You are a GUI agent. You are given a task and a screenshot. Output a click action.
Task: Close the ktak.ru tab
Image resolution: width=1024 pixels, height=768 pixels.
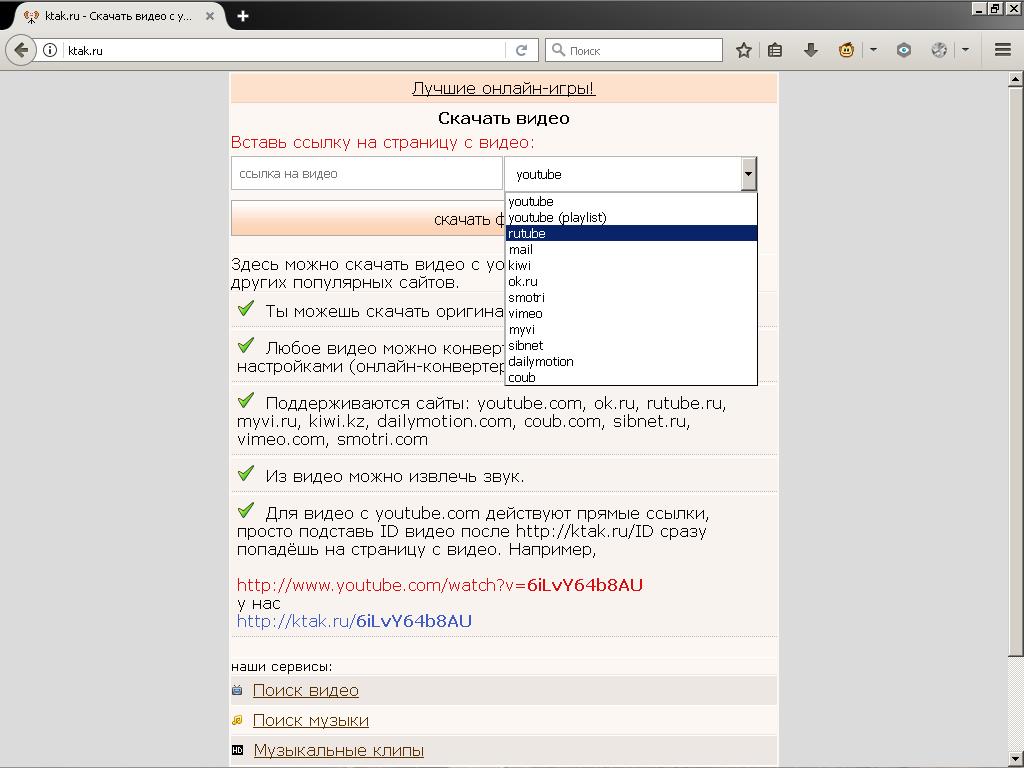click(x=210, y=16)
